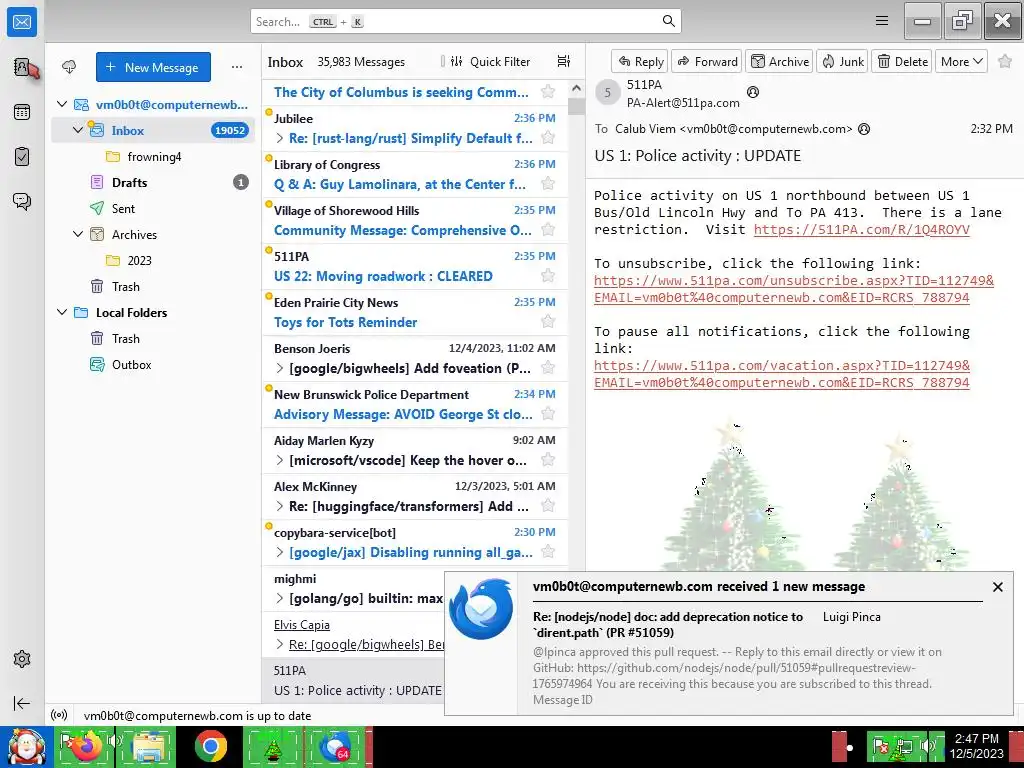The height and width of the screenshot is (768, 1024).
Task: Click volume icon in system tray
Action: 926,747
